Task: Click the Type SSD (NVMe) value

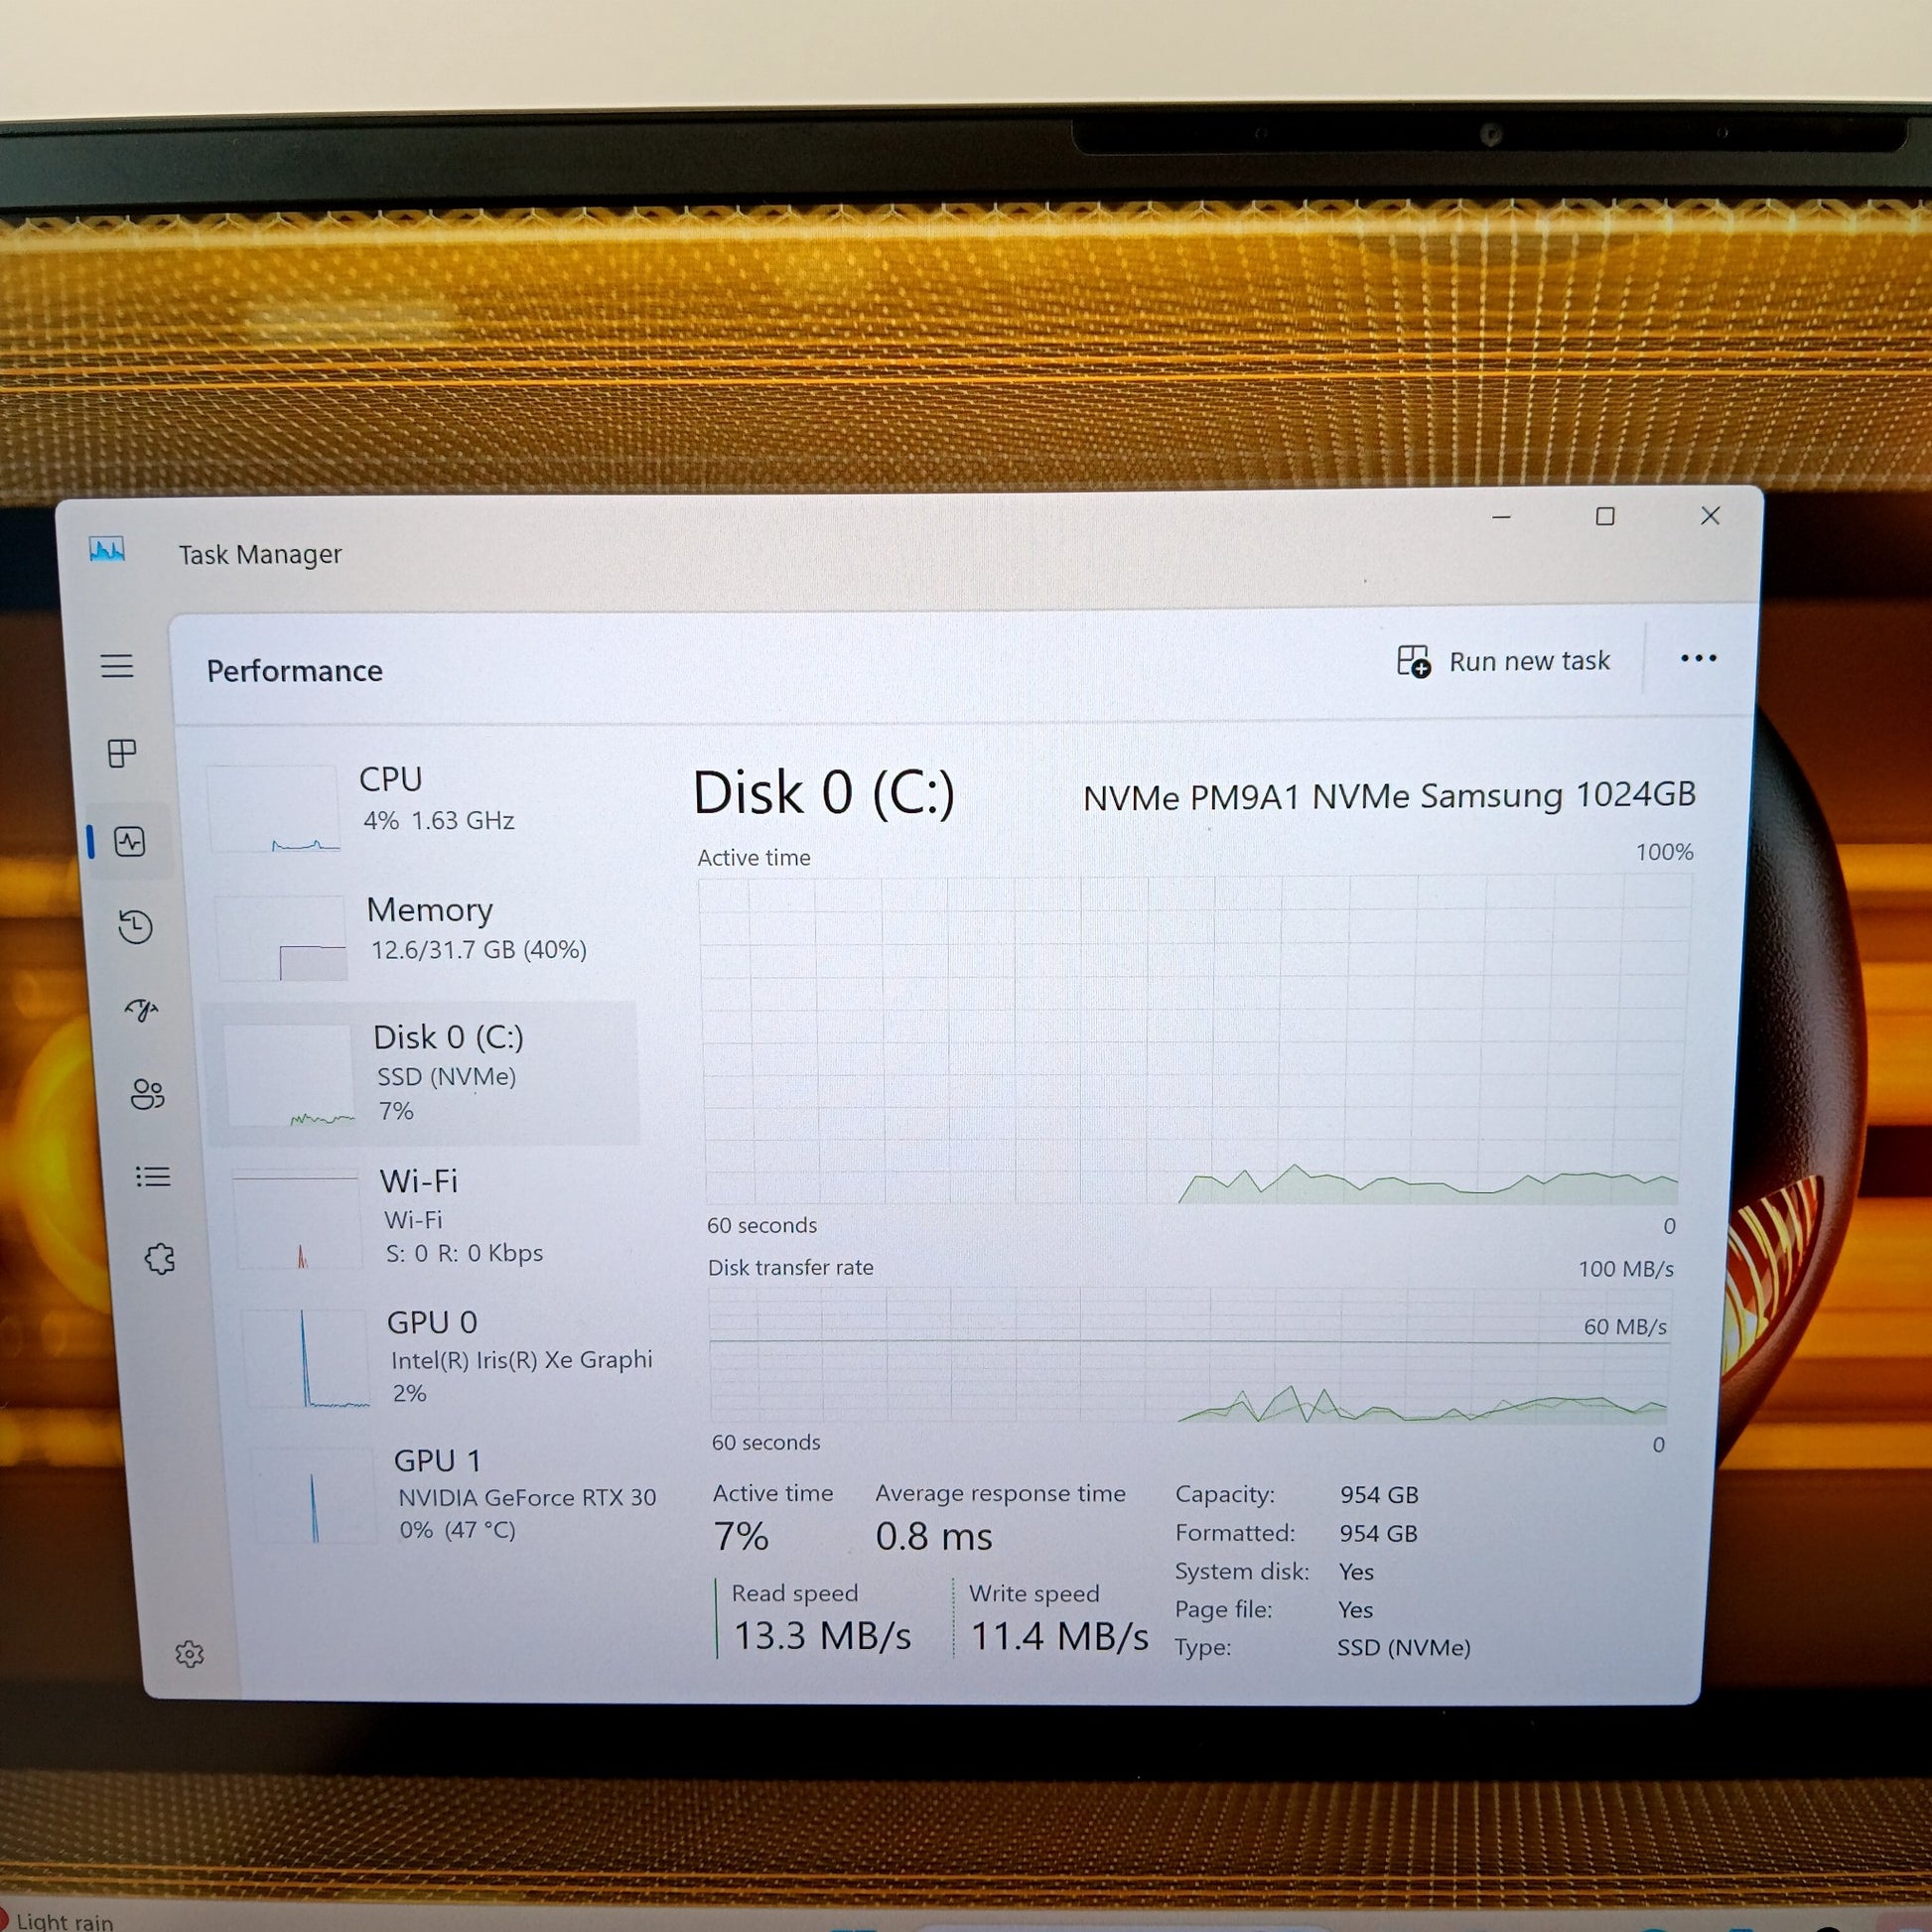Action: coord(1404,1647)
